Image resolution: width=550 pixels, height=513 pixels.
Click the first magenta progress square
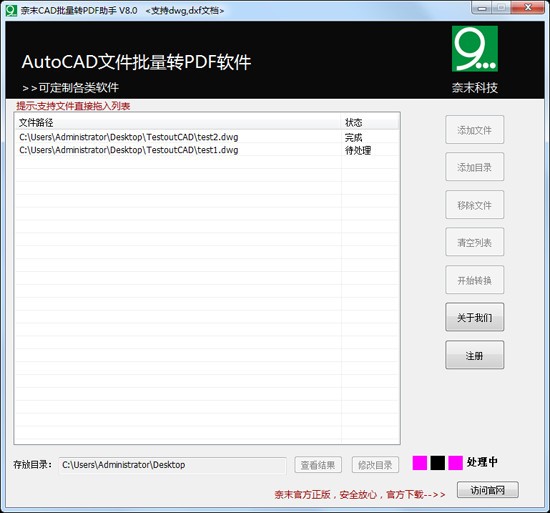coord(420,463)
